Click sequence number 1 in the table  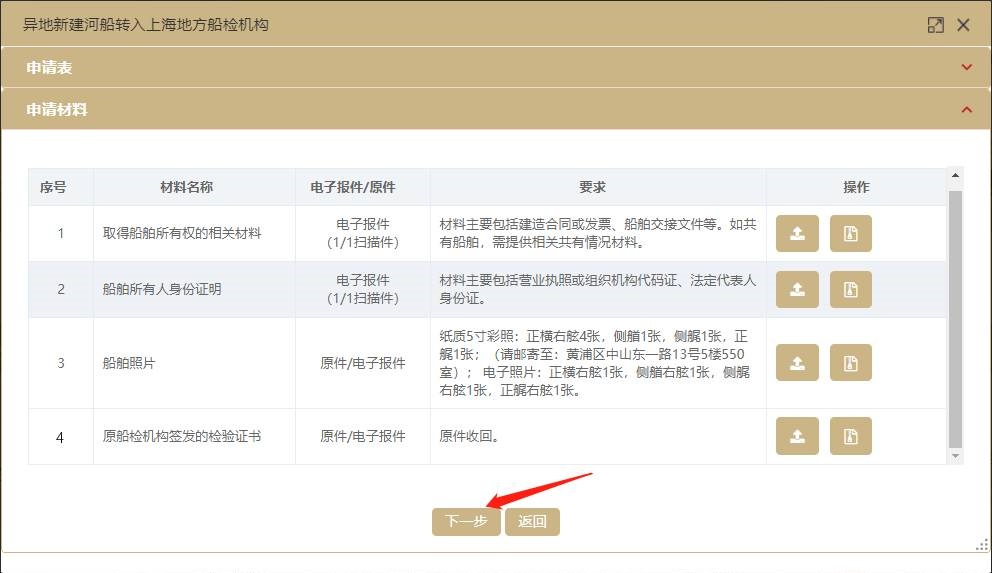[x=61, y=233]
